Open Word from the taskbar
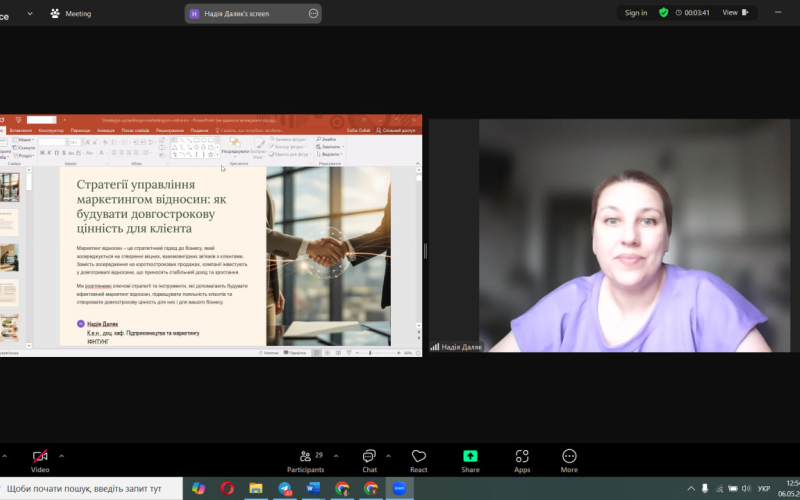This screenshot has height=500, width=800. [313, 488]
